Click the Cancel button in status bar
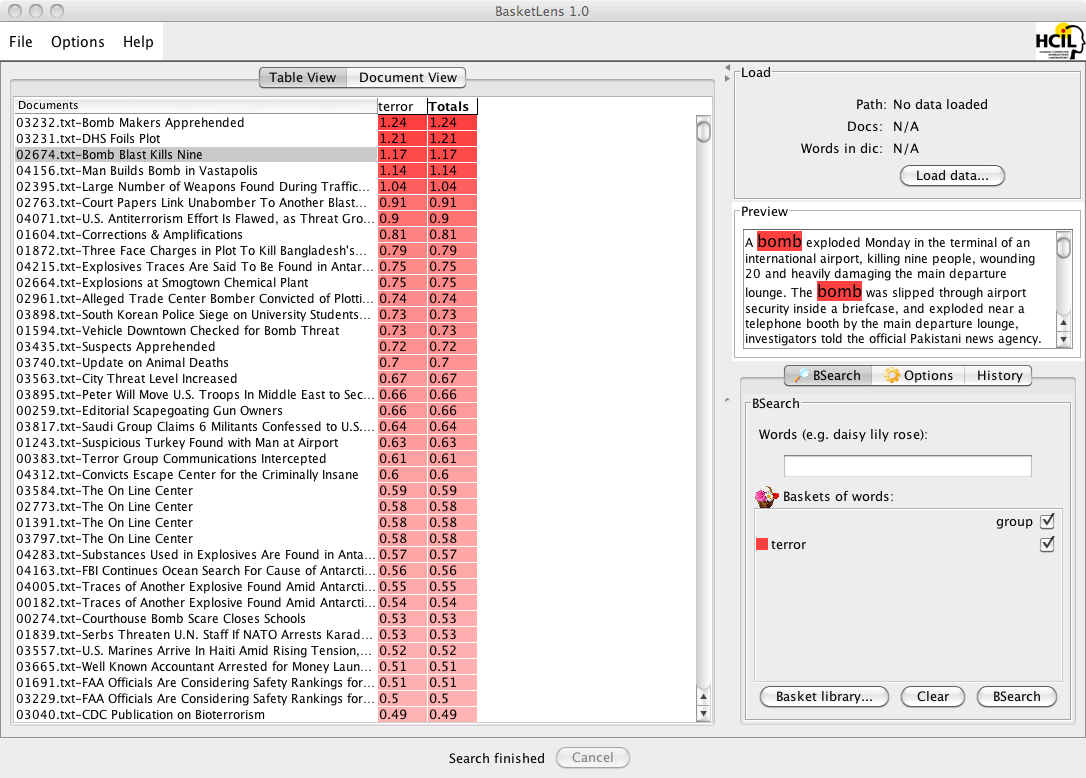The height and width of the screenshot is (778, 1086). click(x=592, y=757)
